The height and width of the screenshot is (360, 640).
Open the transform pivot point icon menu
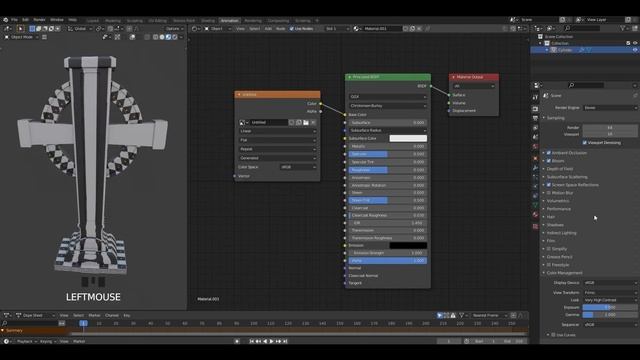pos(99,29)
